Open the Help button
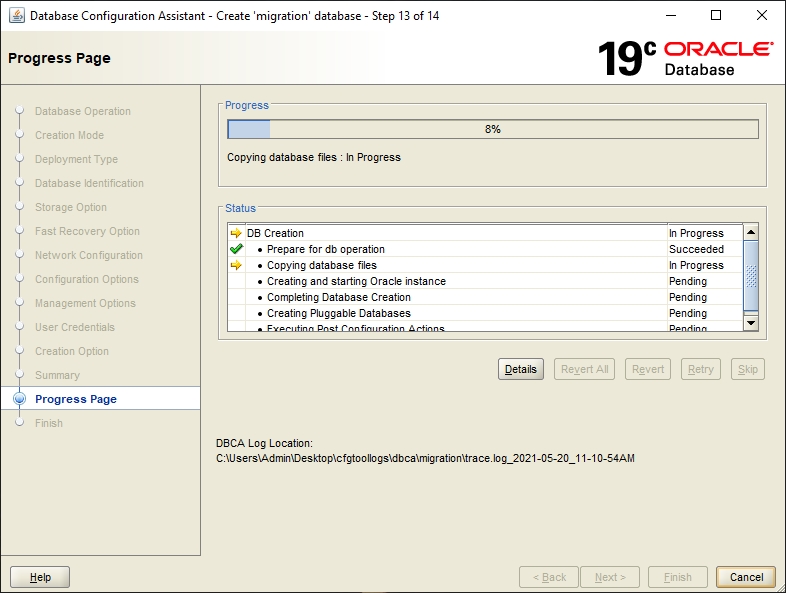The image size is (786, 593). [x=40, y=577]
